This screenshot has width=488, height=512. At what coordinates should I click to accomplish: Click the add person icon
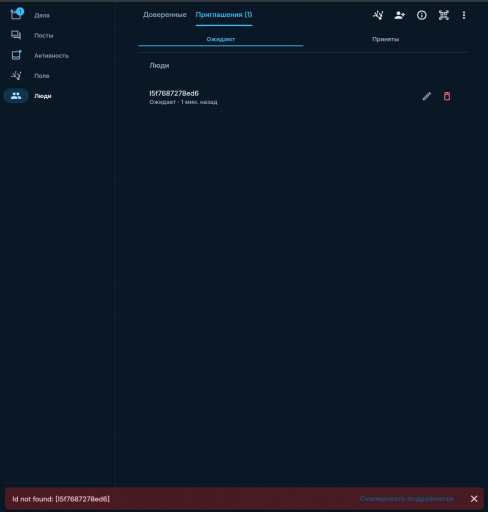400,15
